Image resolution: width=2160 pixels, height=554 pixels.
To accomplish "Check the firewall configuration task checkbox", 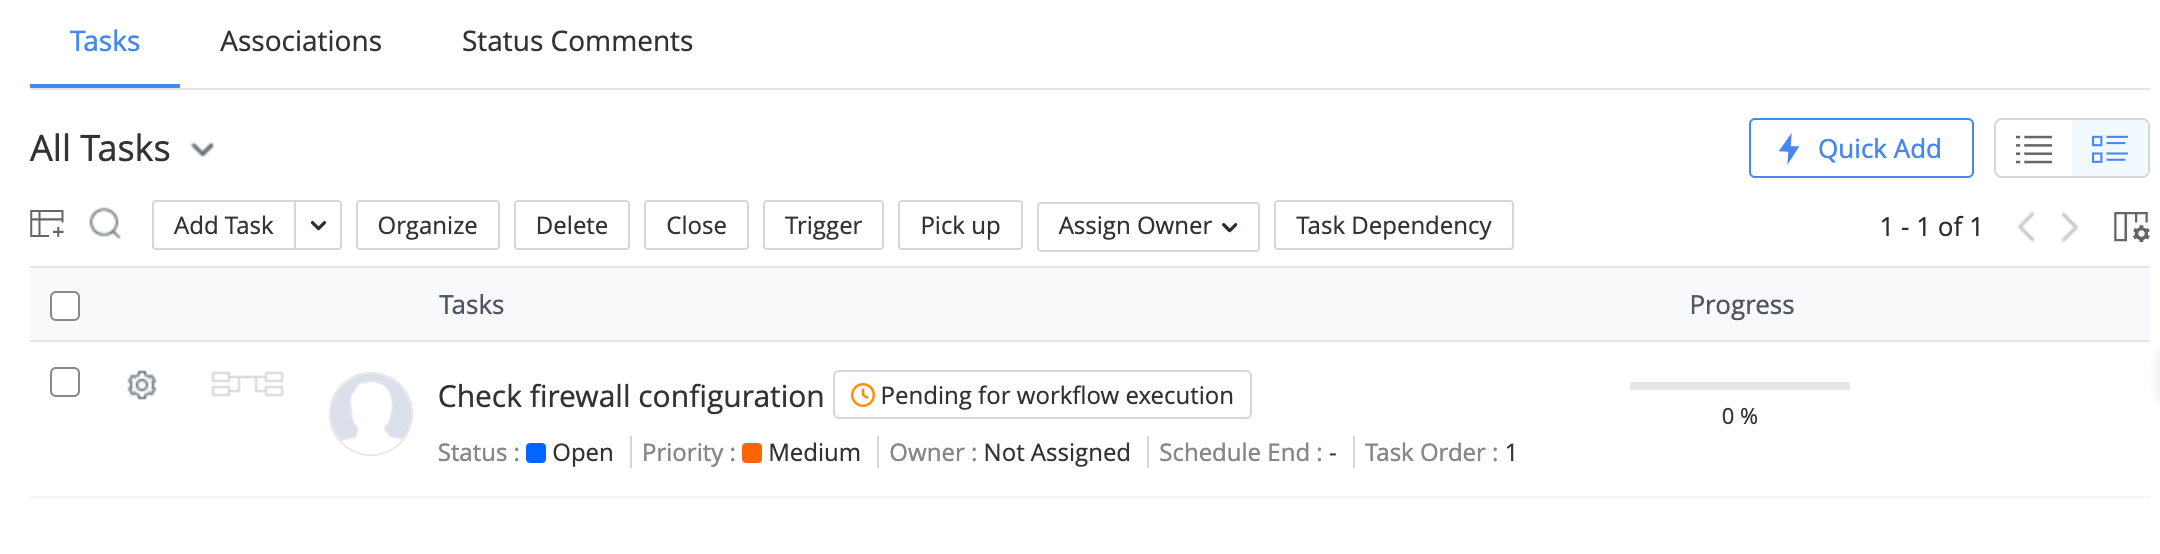I will coord(65,382).
